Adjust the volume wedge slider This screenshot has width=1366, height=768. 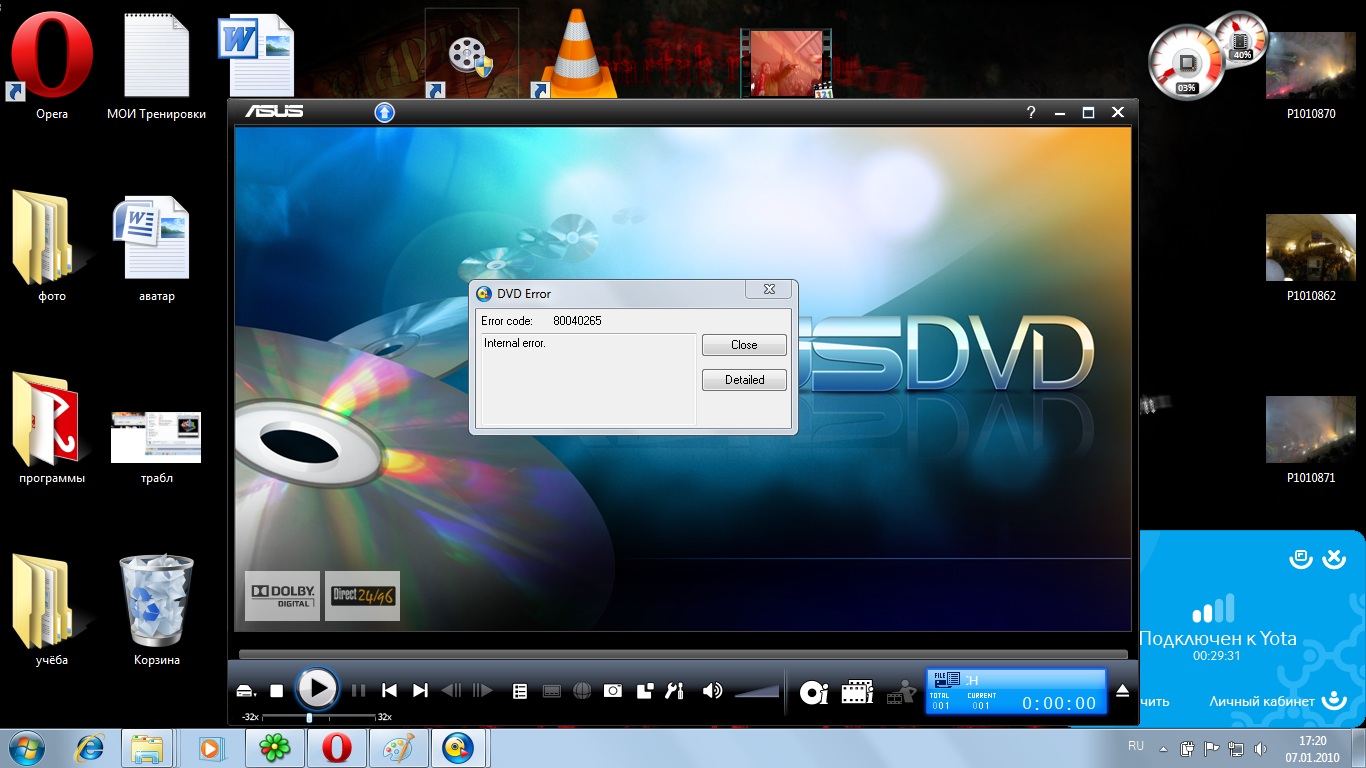coord(757,691)
